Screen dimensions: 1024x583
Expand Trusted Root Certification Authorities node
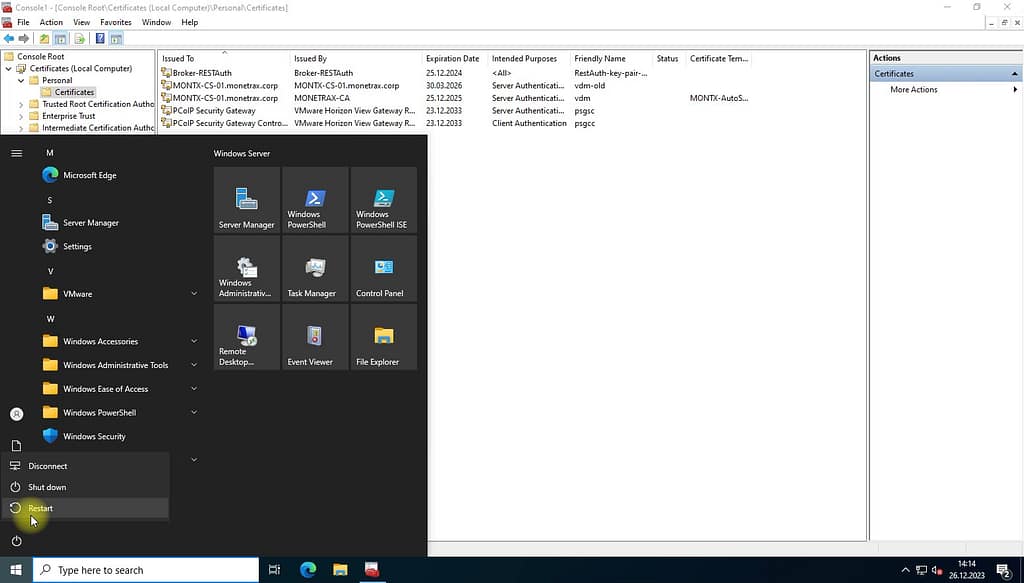pyautogui.click(x=22, y=104)
